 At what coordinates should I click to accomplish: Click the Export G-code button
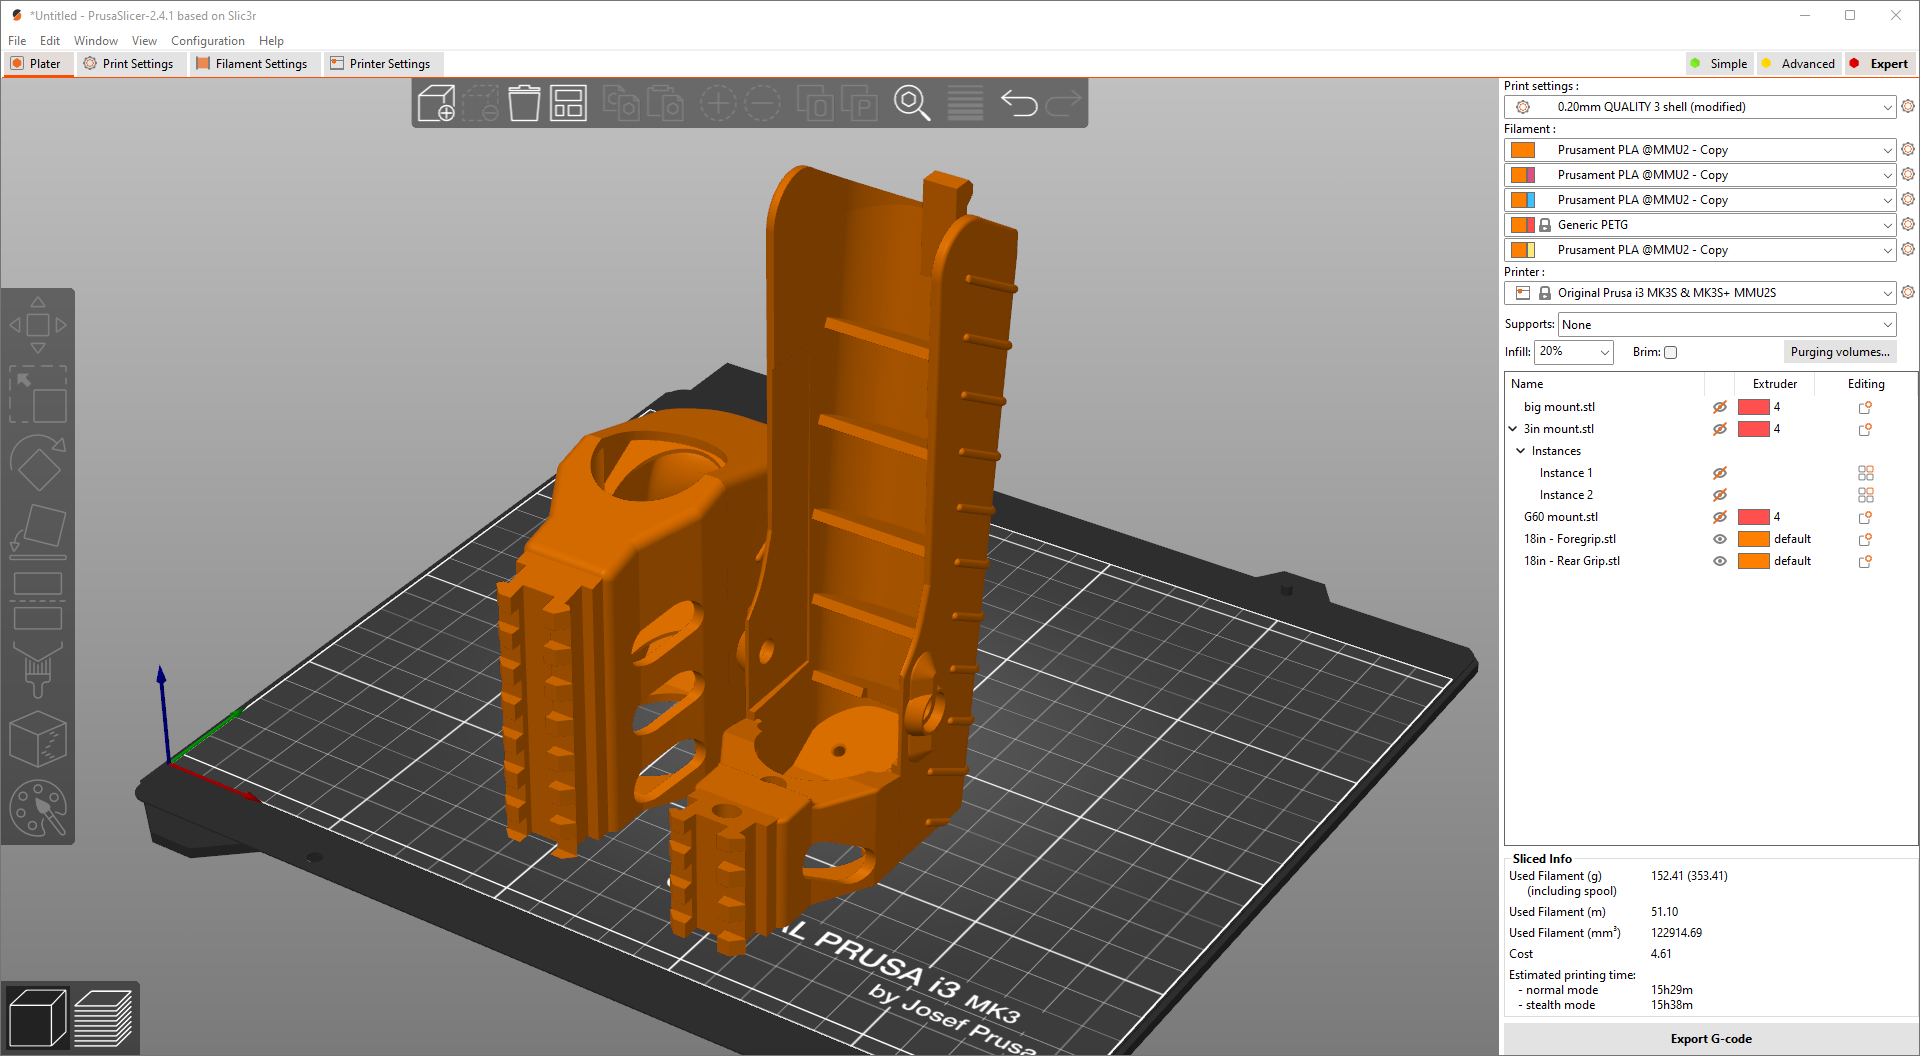pyautogui.click(x=1710, y=1039)
